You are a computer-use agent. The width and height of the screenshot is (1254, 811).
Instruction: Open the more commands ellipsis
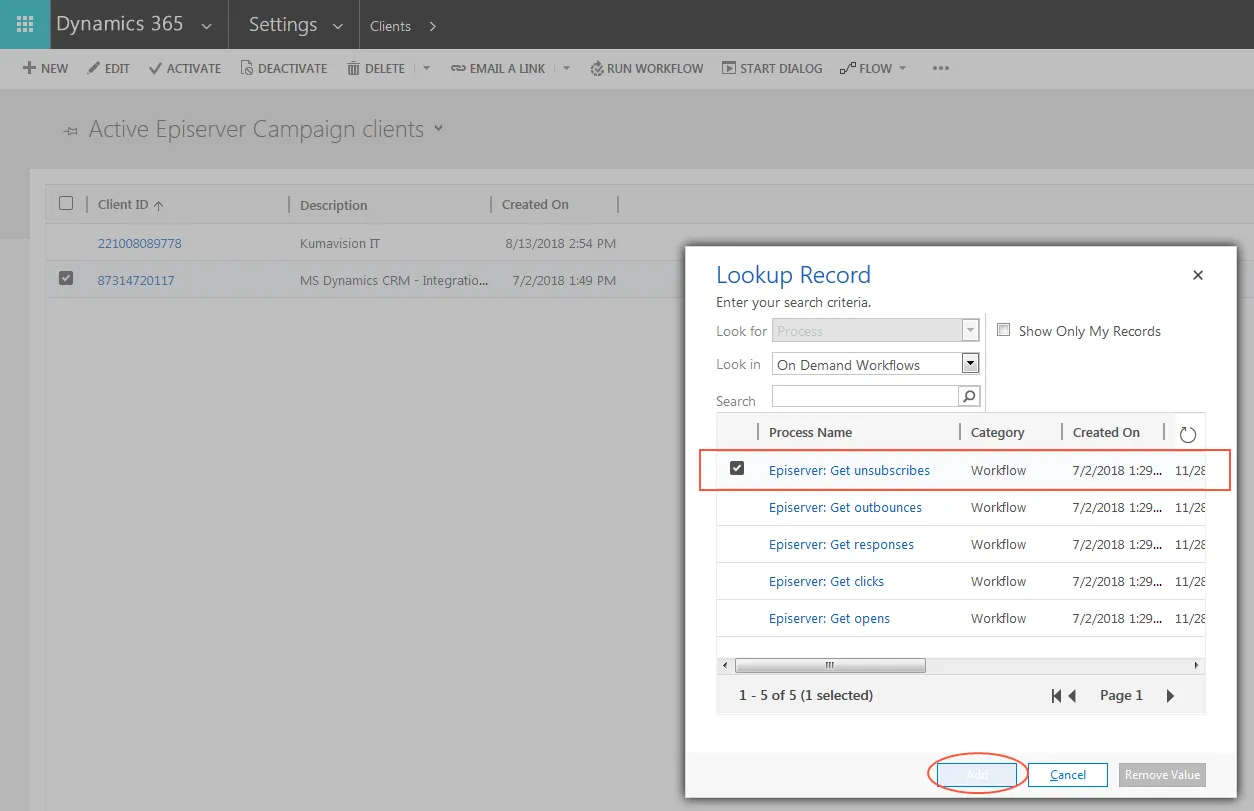coord(940,68)
